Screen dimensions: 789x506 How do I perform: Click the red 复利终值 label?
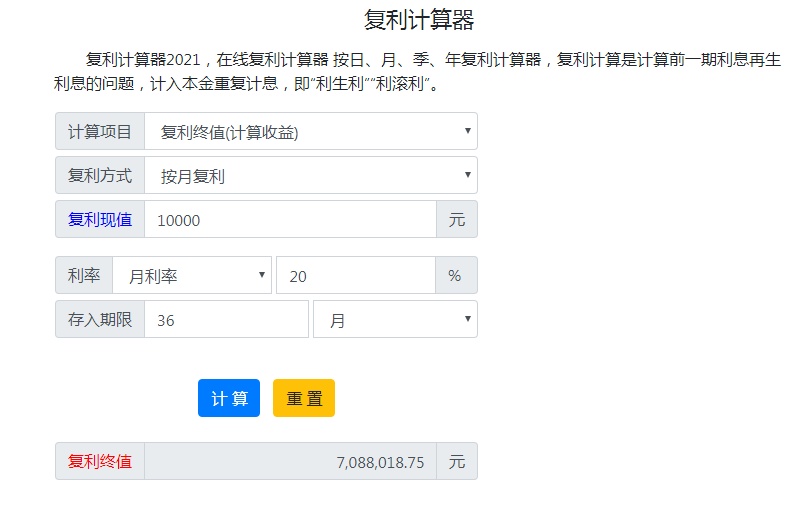click(100, 461)
